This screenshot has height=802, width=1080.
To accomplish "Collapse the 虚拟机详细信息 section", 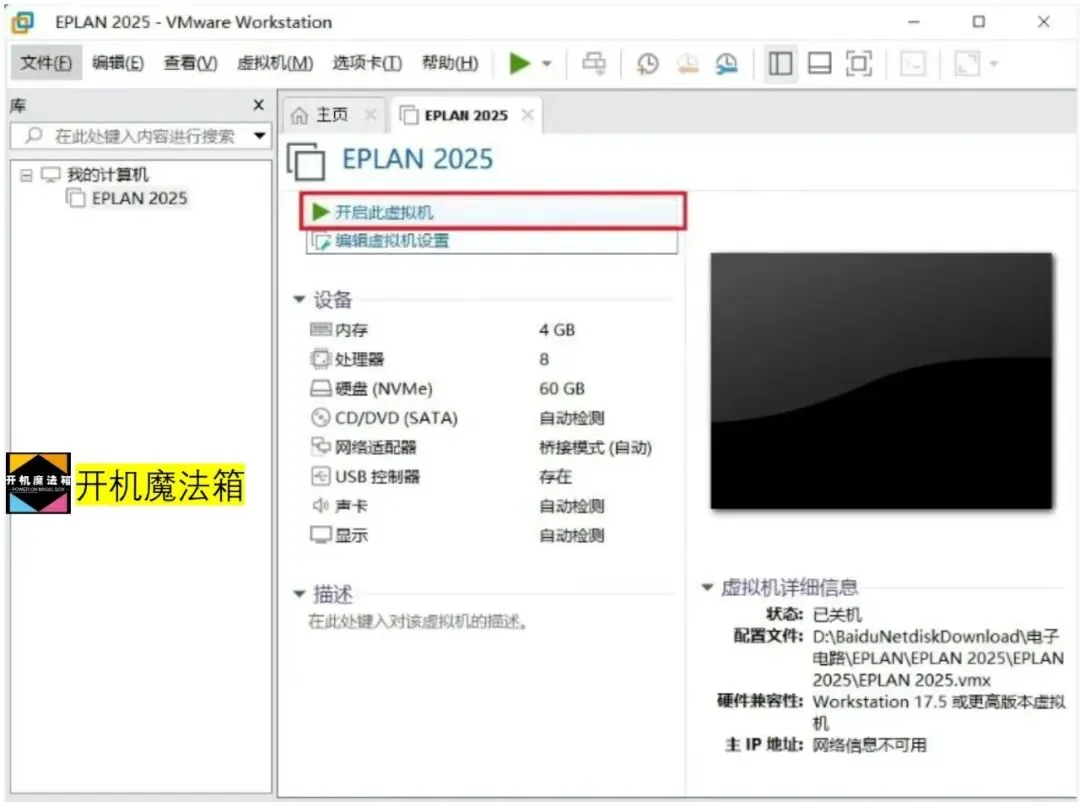I will [707, 587].
